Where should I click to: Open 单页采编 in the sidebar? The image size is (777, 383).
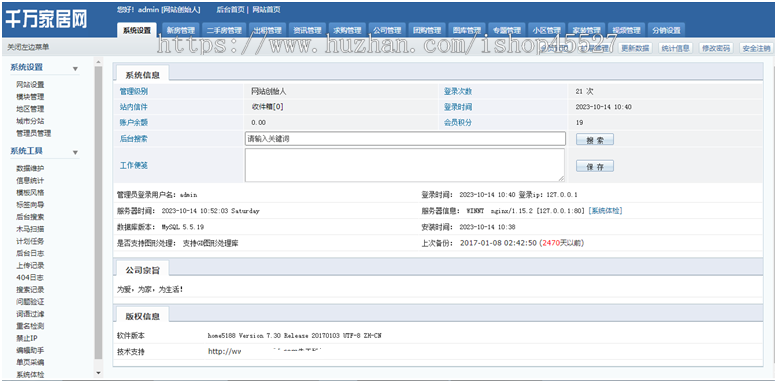tap(30, 362)
